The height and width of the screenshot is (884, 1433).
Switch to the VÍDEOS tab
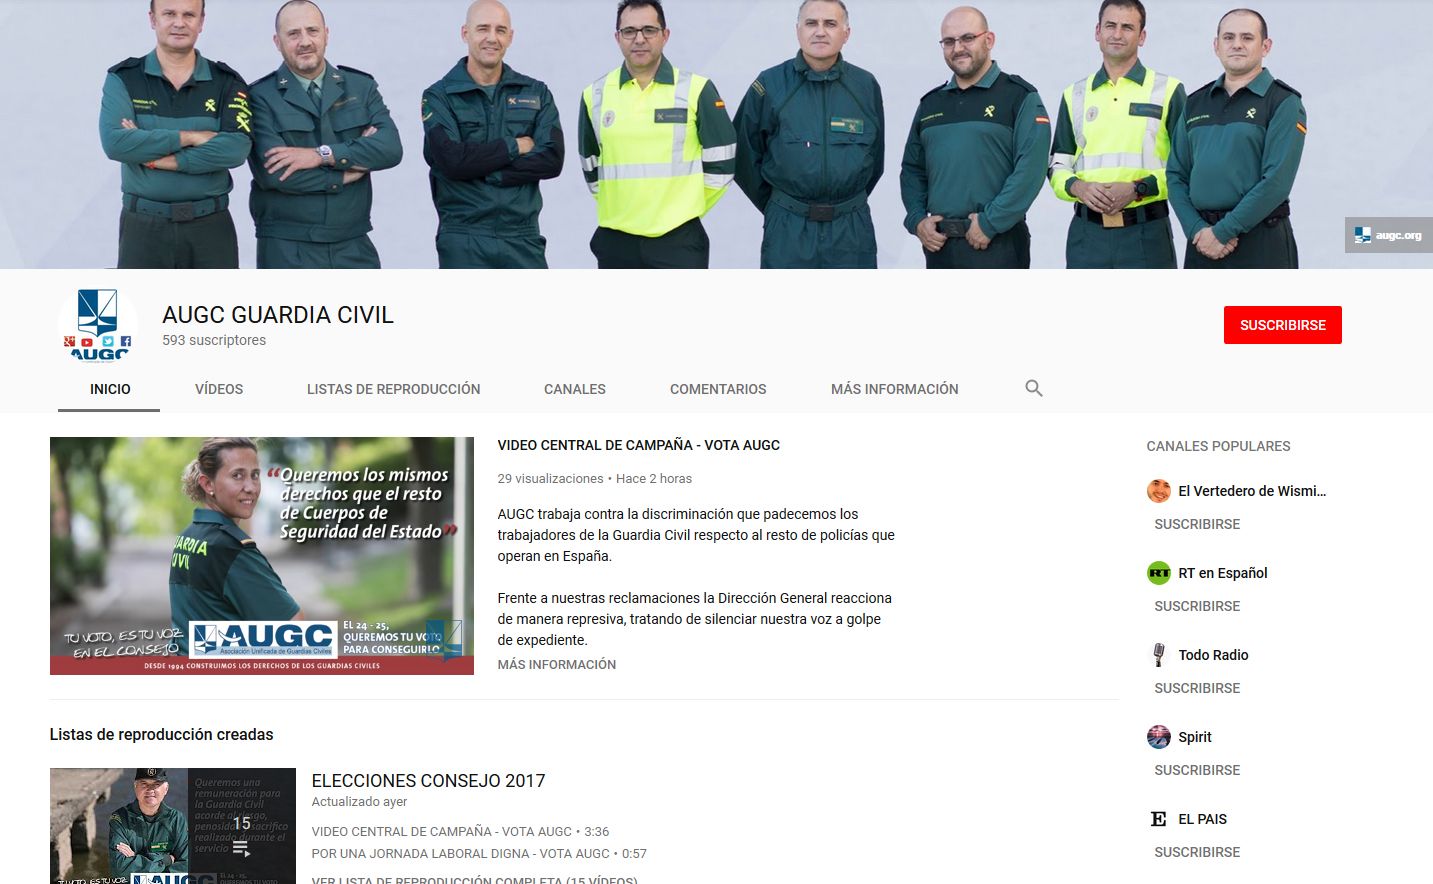pos(219,389)
